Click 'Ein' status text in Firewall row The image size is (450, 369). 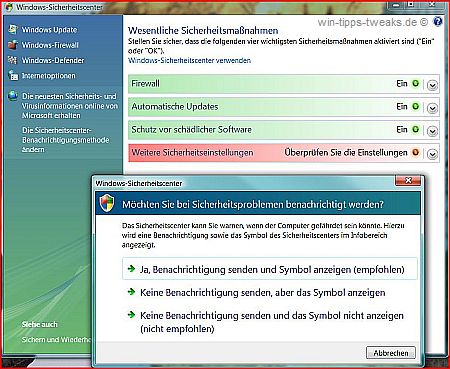coord(402,83)
